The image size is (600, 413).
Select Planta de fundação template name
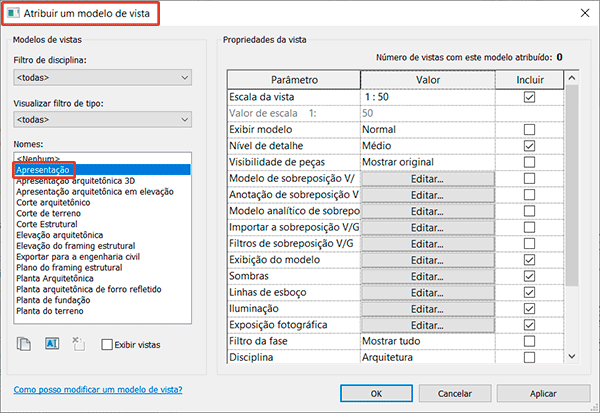coord(53,300)
